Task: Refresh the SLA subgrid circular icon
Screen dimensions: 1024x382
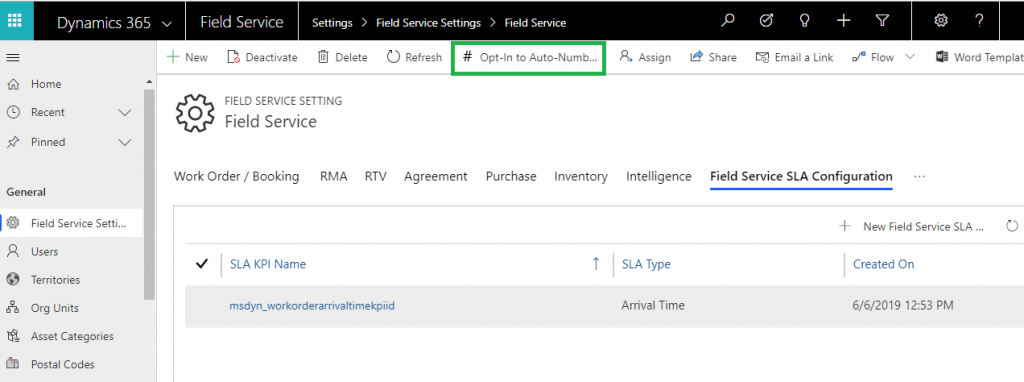Action: 1012,227
